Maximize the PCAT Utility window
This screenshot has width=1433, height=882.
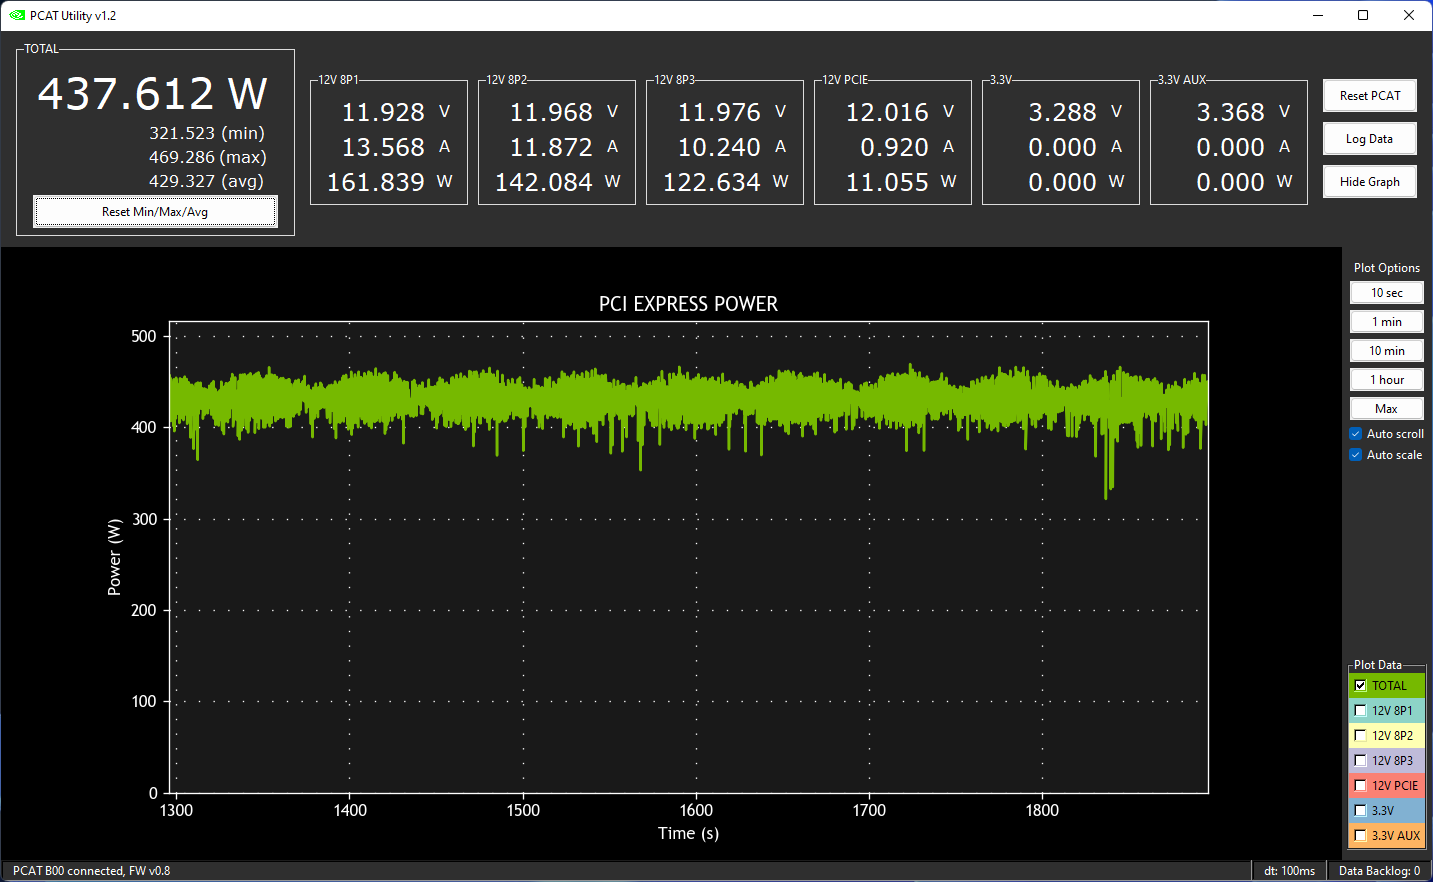point(1363,15)
